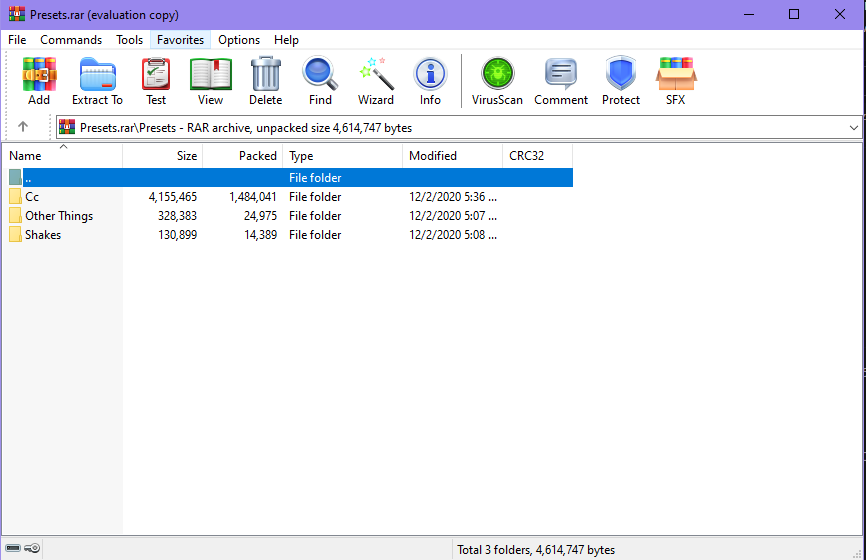The image size is (866, 560).
Task: Select the Other Things folder icon
Action: 15,215
